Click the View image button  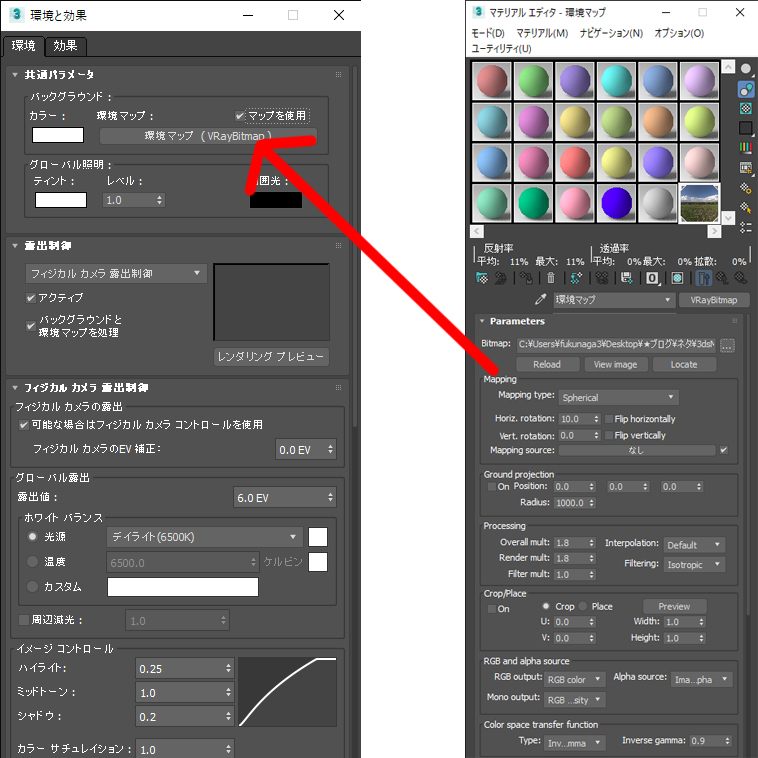(x=615, y=364)
